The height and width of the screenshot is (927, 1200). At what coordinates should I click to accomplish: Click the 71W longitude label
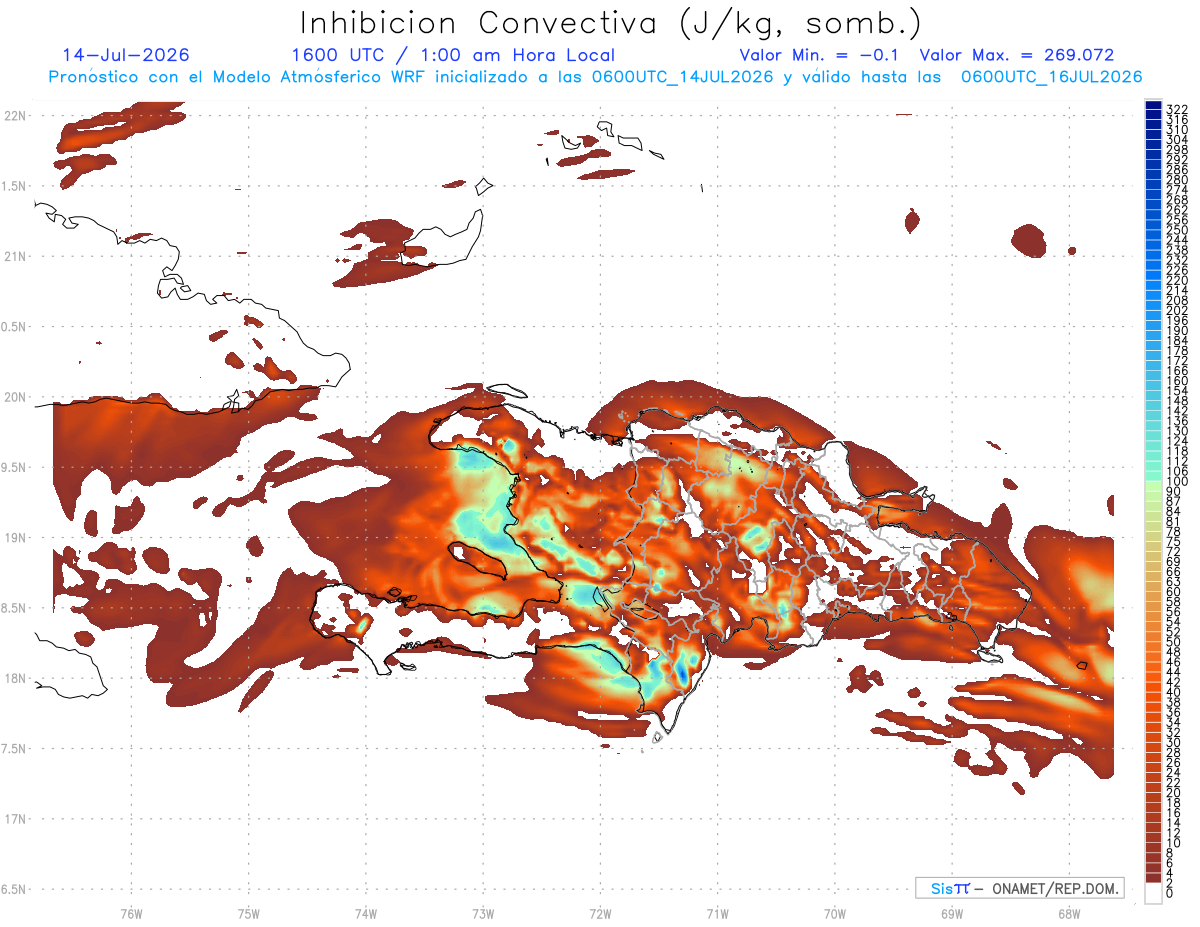(717, 913)
